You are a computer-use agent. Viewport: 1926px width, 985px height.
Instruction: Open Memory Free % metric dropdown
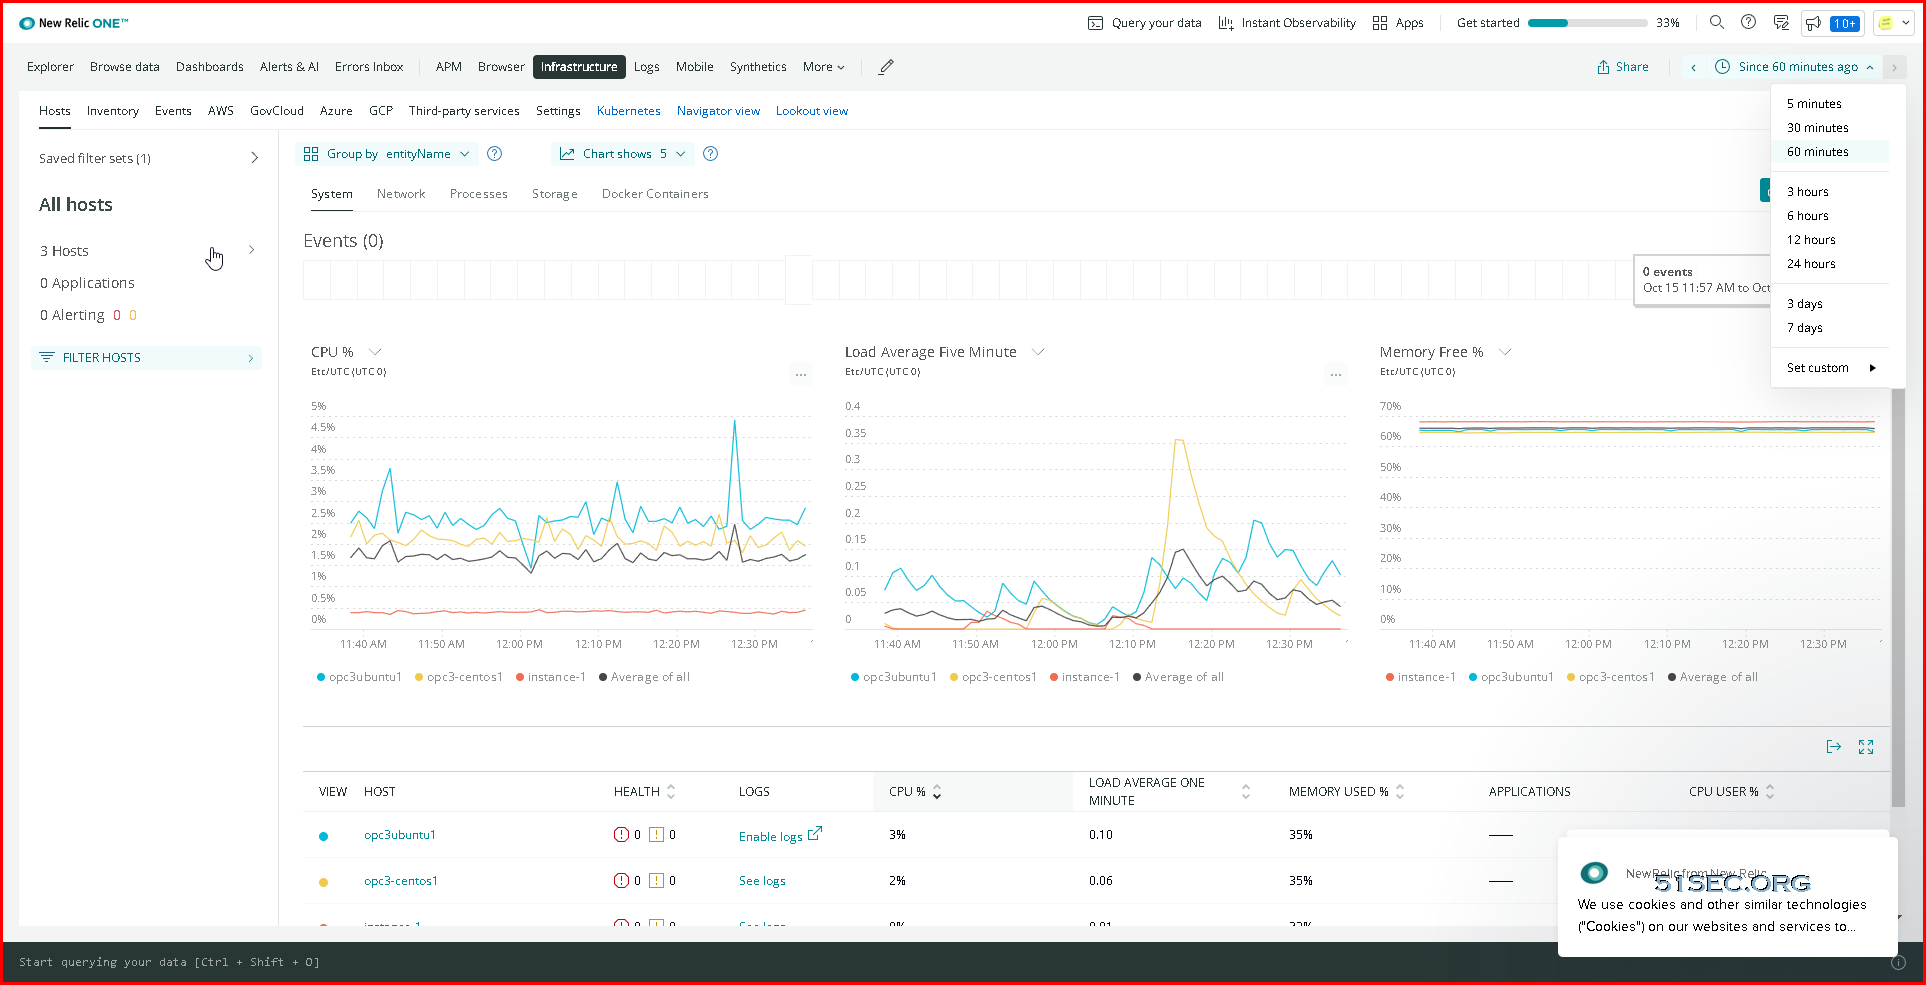pos(1505,352)
